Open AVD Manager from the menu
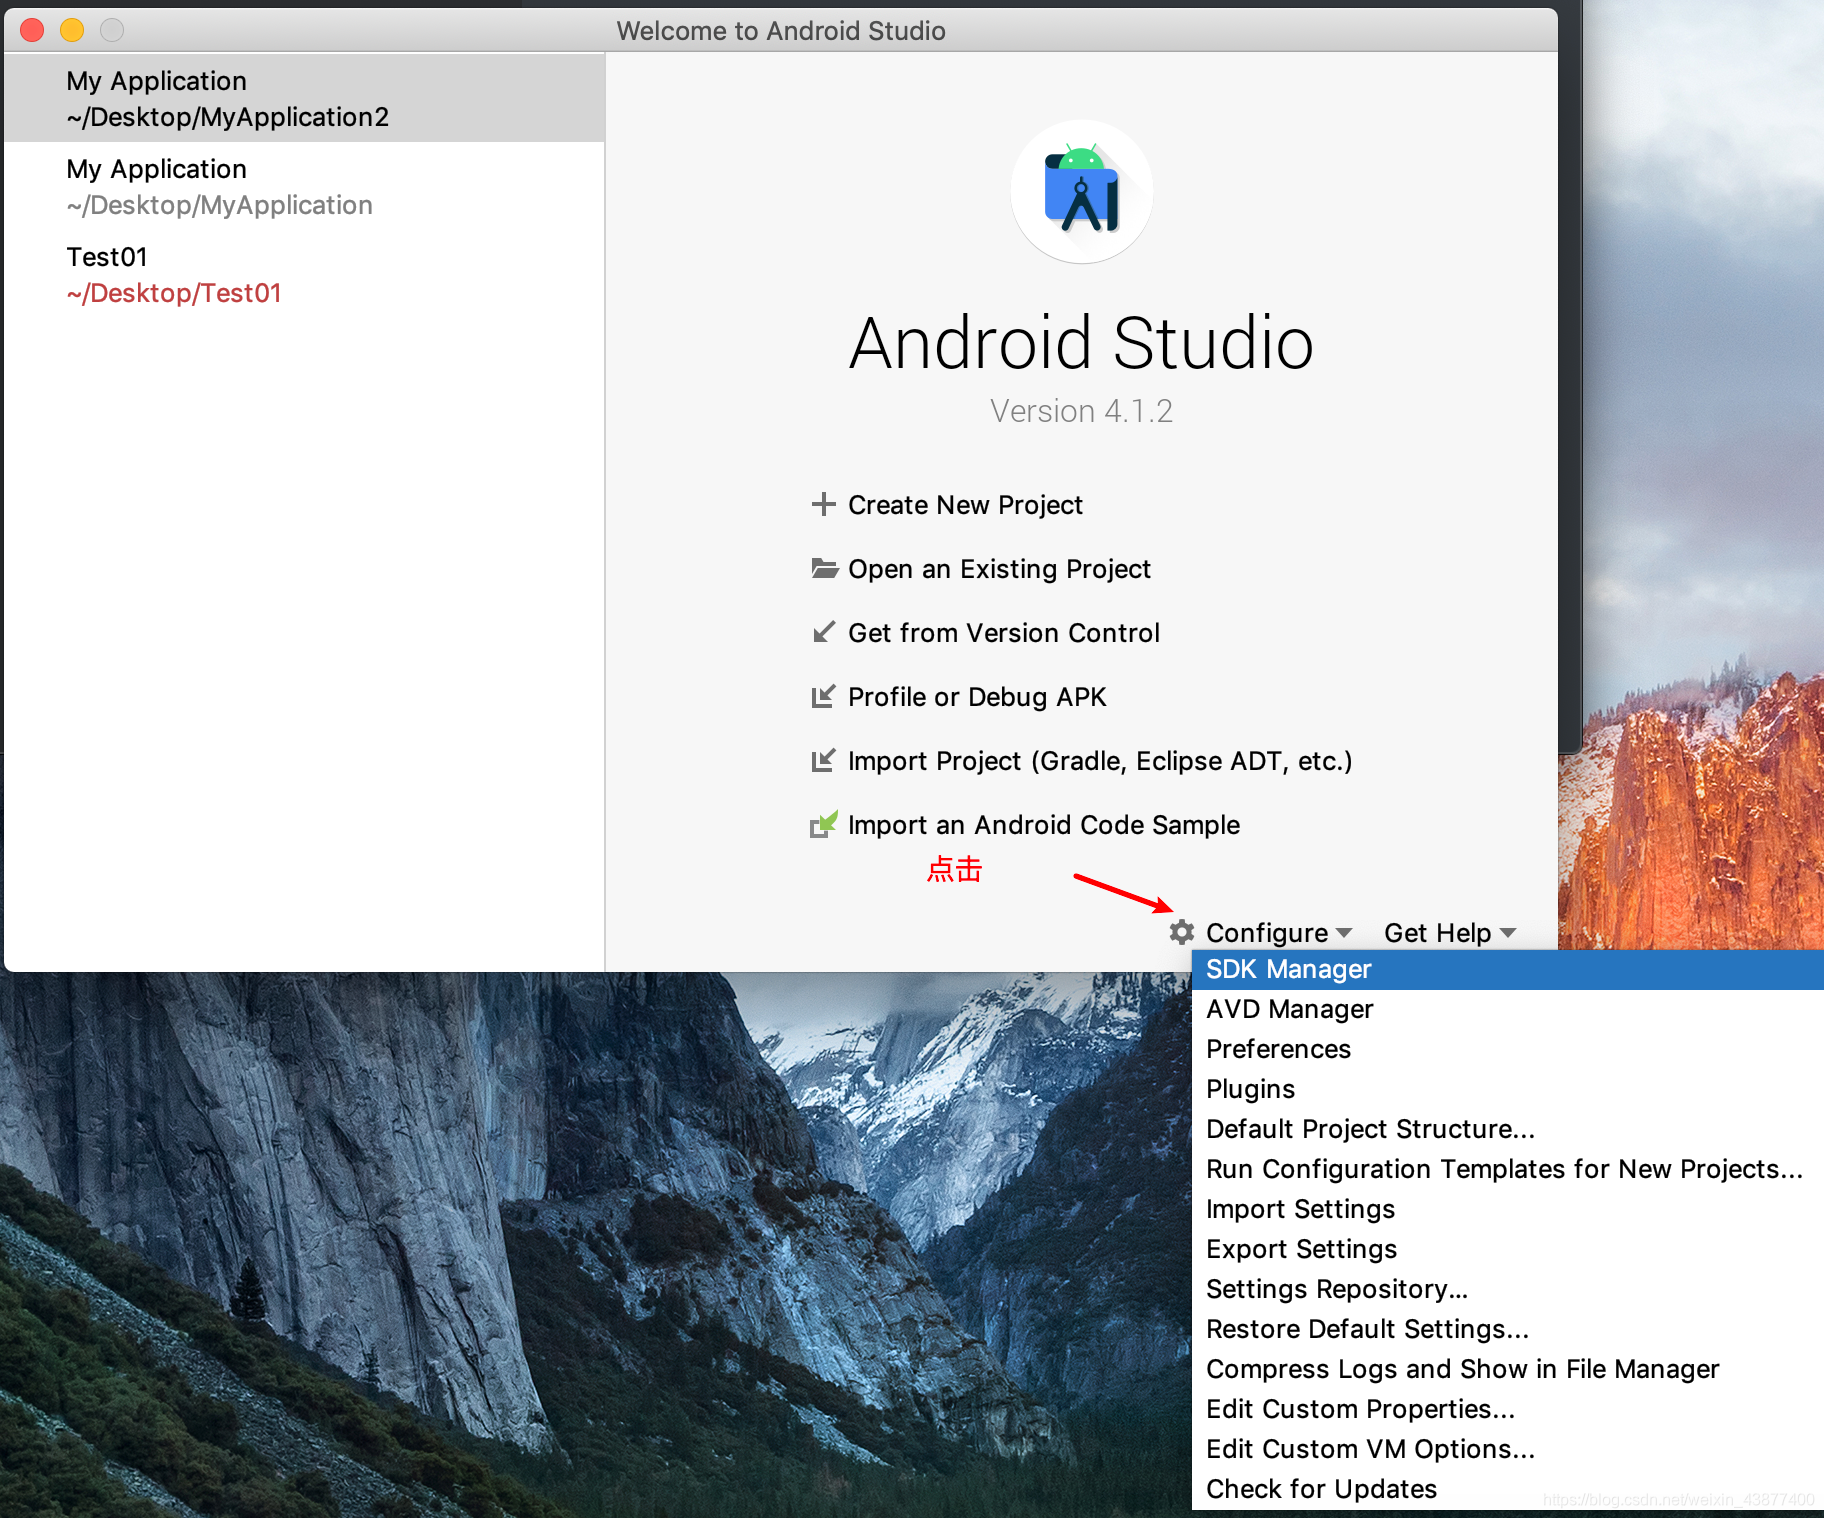The width and height of the screenshot is (1824, 1518). tap(1508, 1009)
